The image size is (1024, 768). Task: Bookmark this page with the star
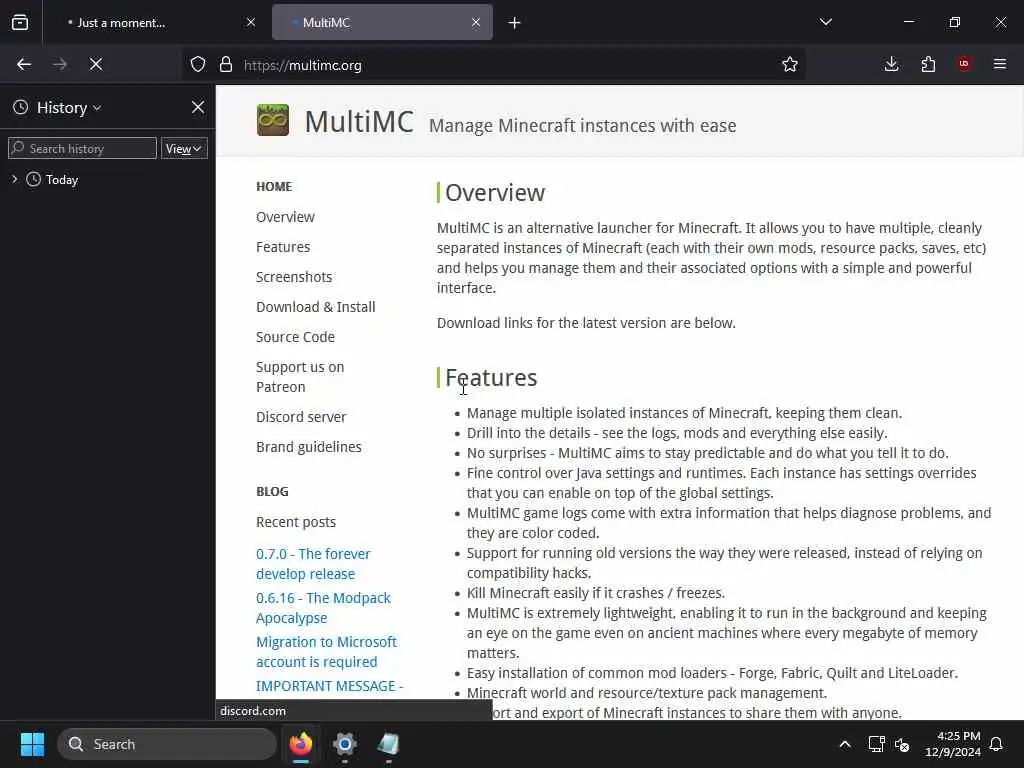790,64
